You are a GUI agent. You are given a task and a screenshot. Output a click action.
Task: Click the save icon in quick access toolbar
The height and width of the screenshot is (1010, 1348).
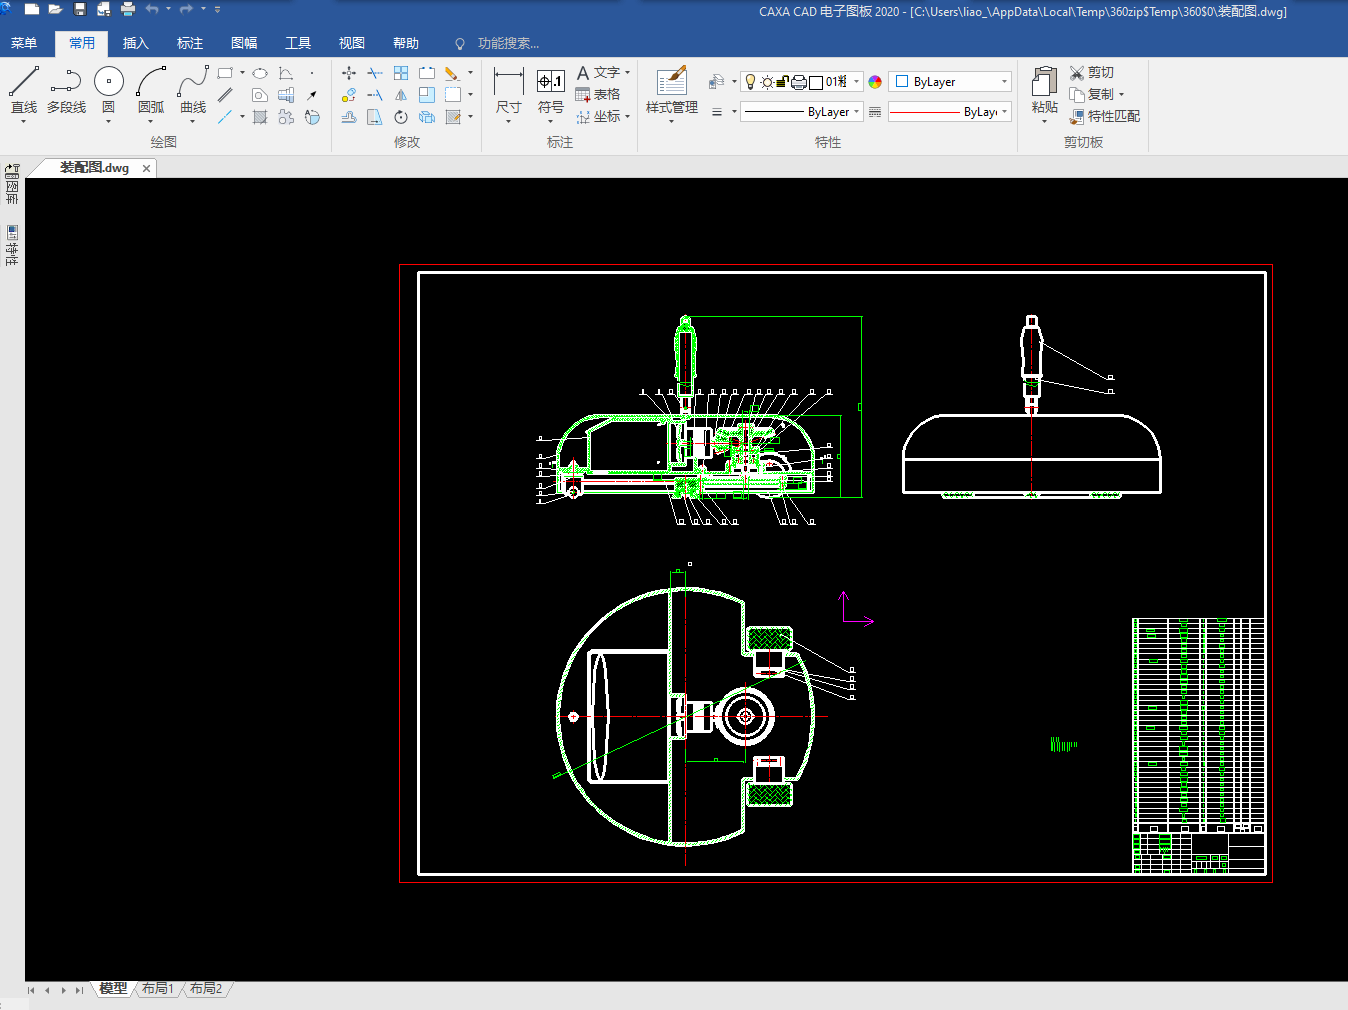(80, 9)
